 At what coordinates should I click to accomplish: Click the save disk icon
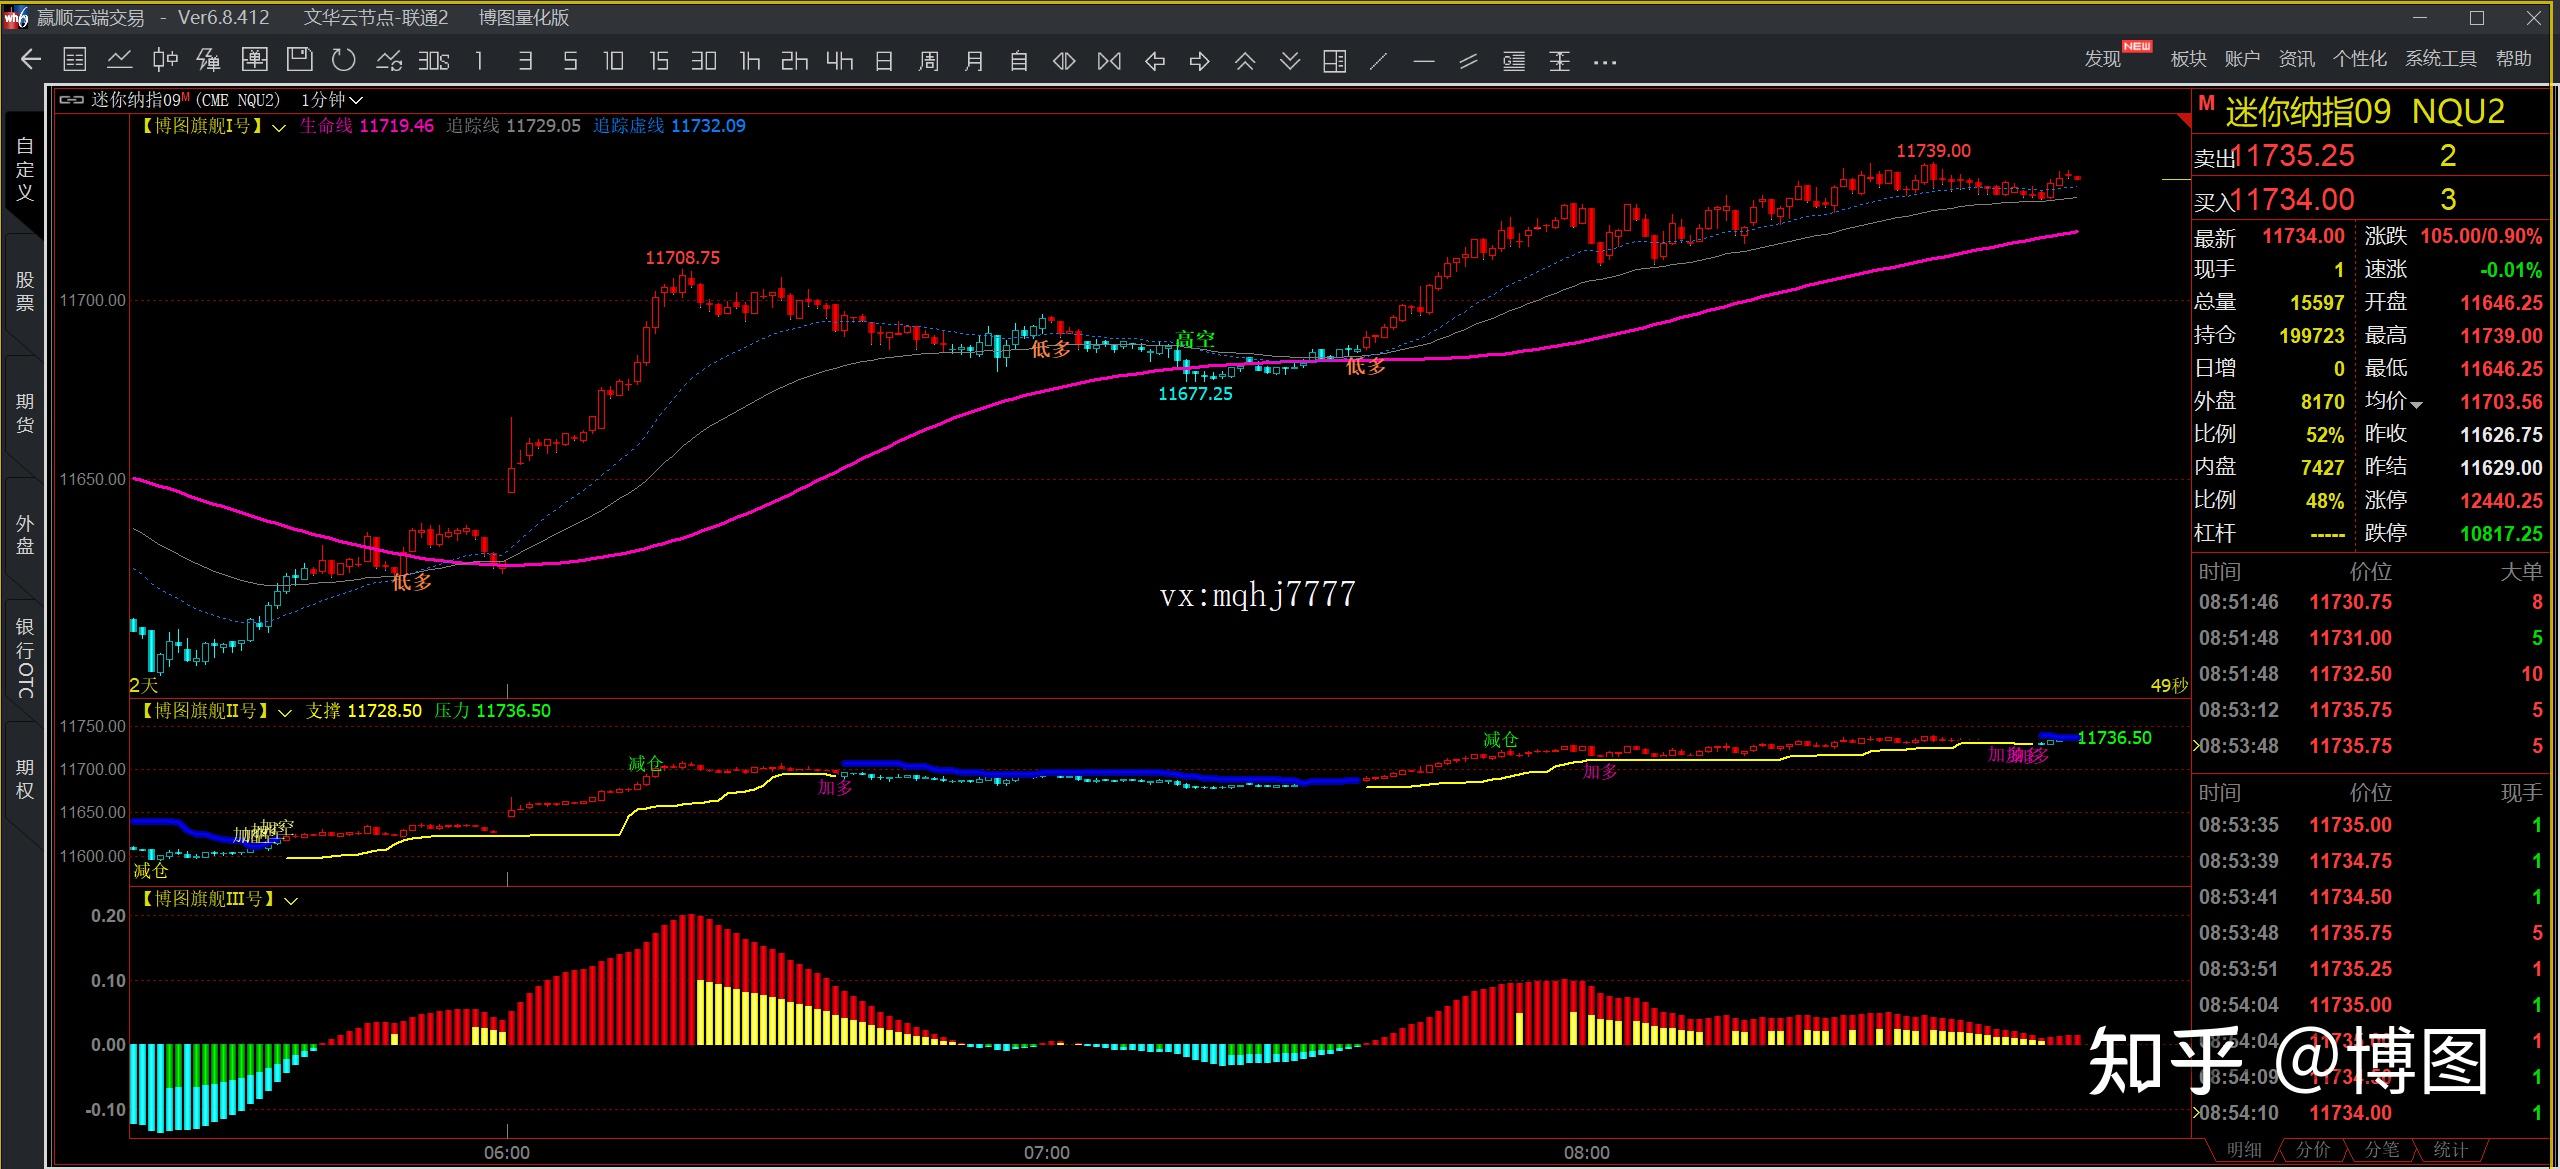point(299,60)
